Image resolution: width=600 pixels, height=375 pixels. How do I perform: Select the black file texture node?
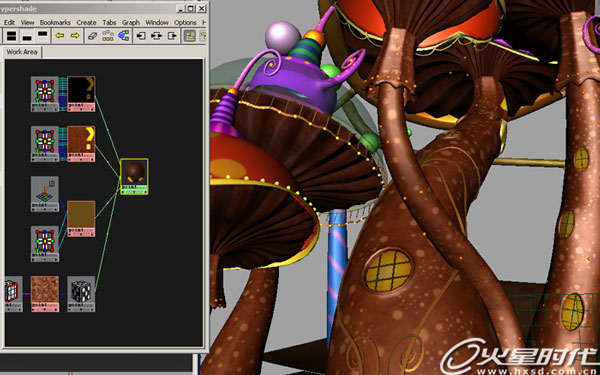point(81,94)
